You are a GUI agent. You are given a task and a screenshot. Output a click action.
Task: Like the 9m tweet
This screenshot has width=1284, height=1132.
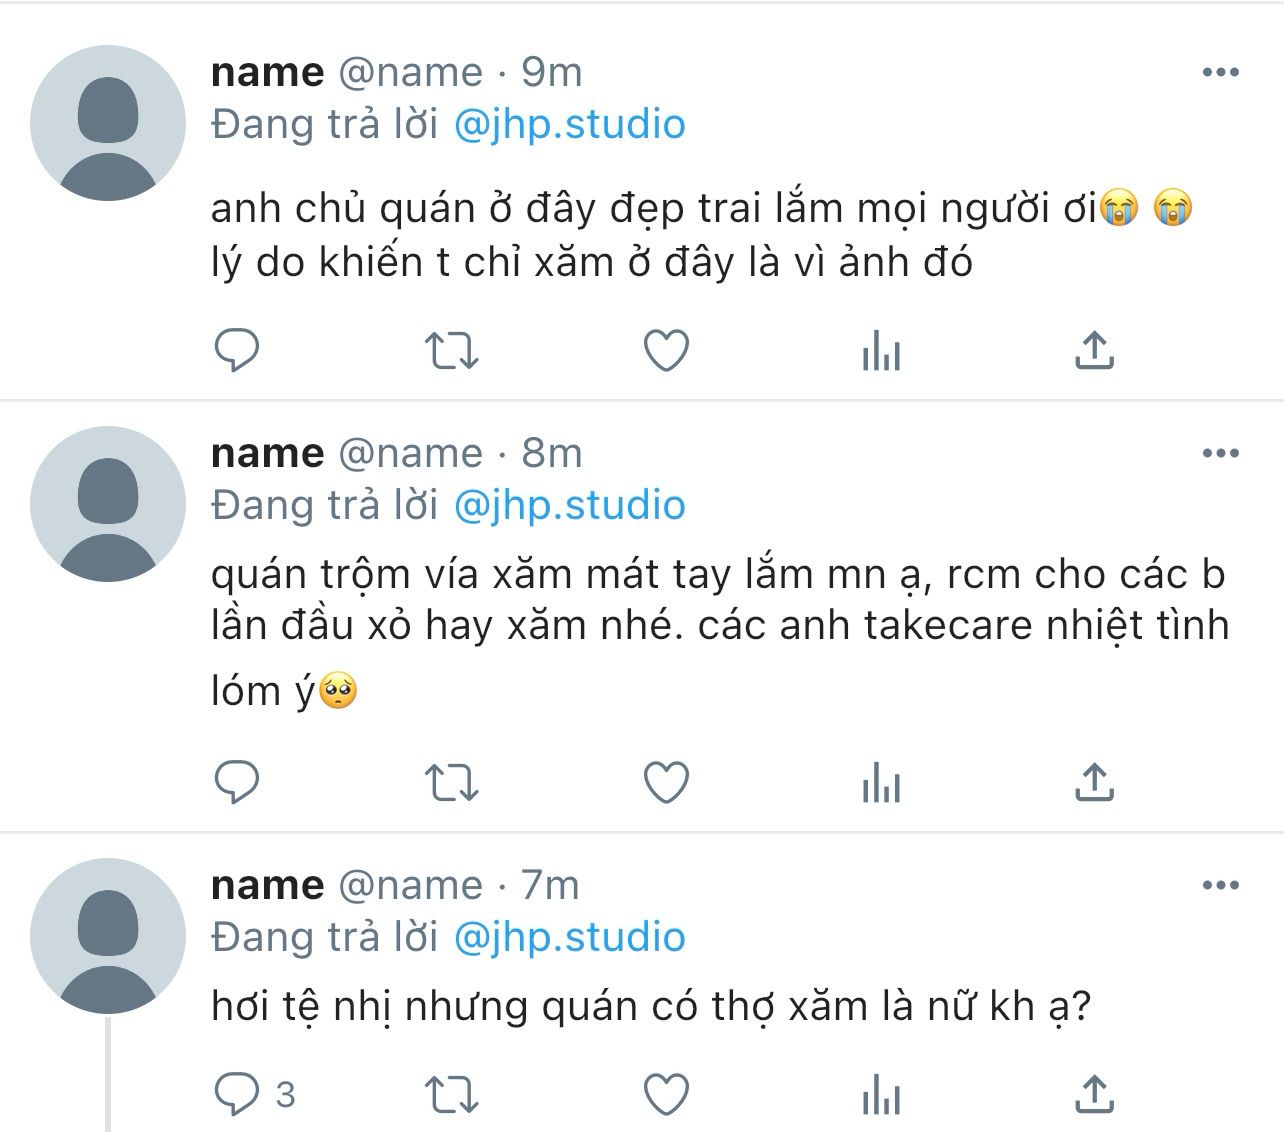coord(666,351)
